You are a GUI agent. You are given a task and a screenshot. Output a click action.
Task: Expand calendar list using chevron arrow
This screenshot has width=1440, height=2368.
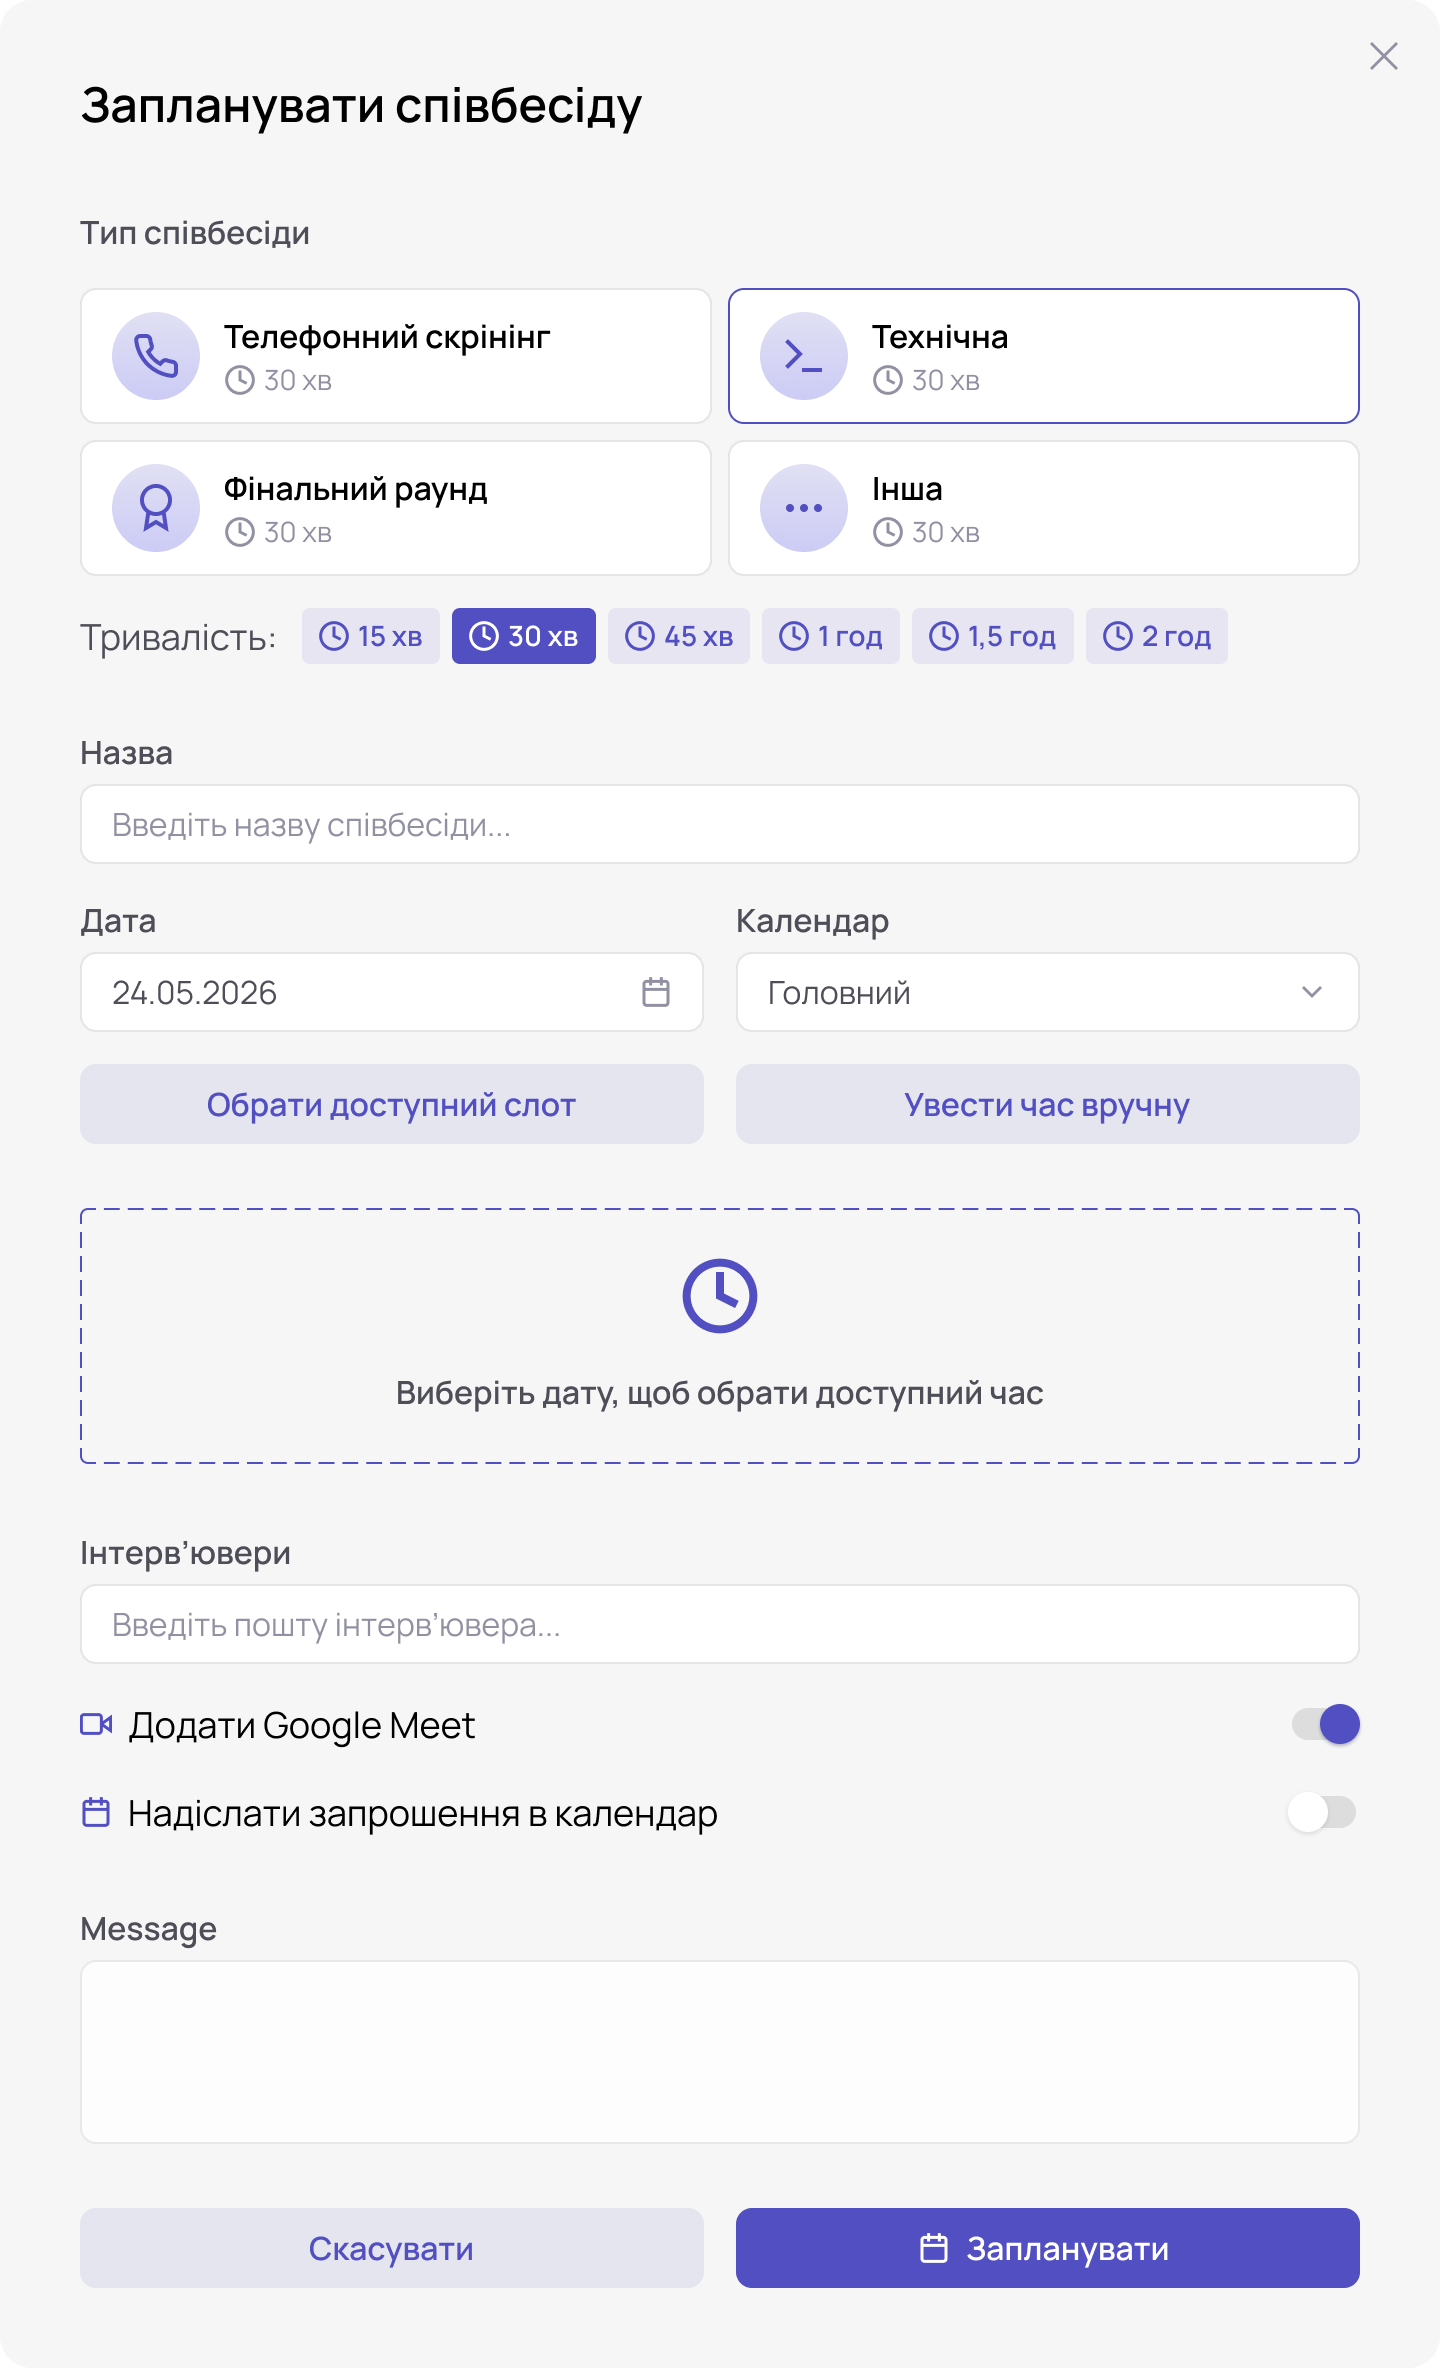click(1312, 992)
